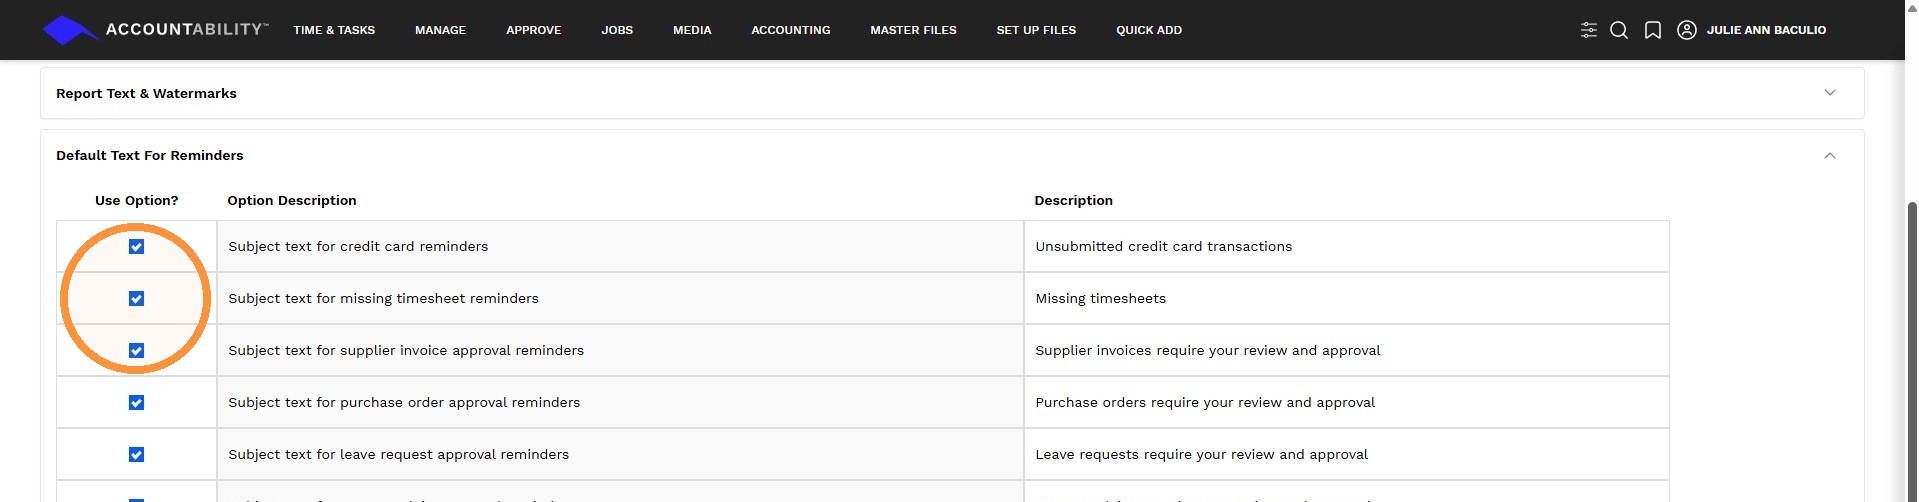Viewport: 1919px width, 502px height.
Task: Click the vertical page scrollbar
Action: pos(1911,350)
